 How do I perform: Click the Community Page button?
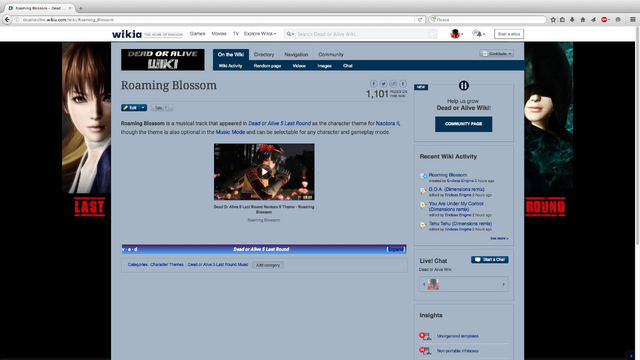coord(463,124)
